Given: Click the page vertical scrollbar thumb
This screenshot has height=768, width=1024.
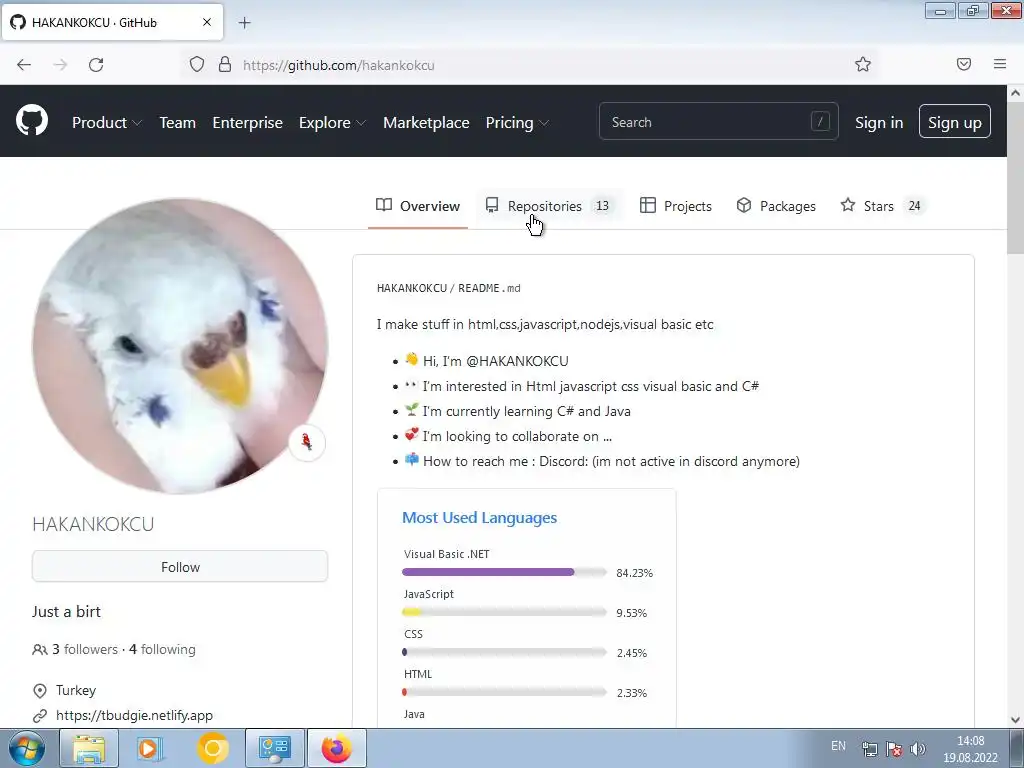Looking at the screenshot, I should pos(1015,180).
